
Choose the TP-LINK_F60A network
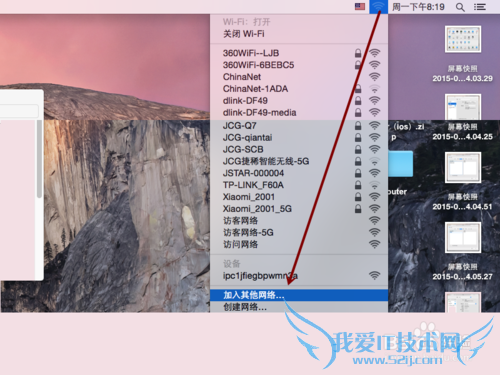(x=299, y=185)
